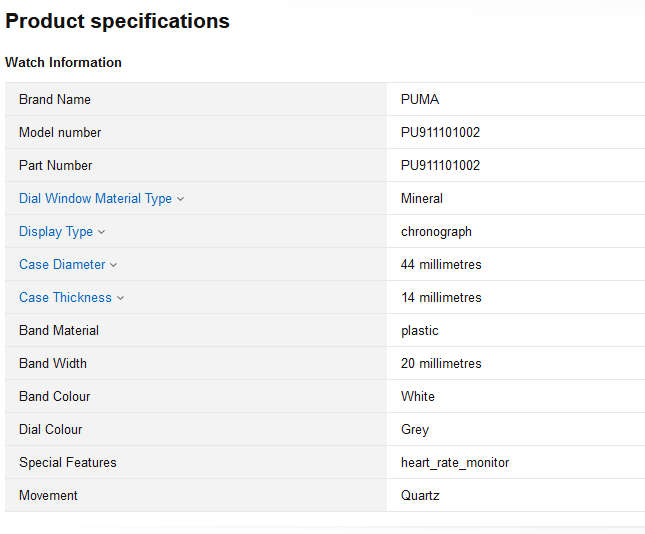Click the Case Diameter link

62,264
